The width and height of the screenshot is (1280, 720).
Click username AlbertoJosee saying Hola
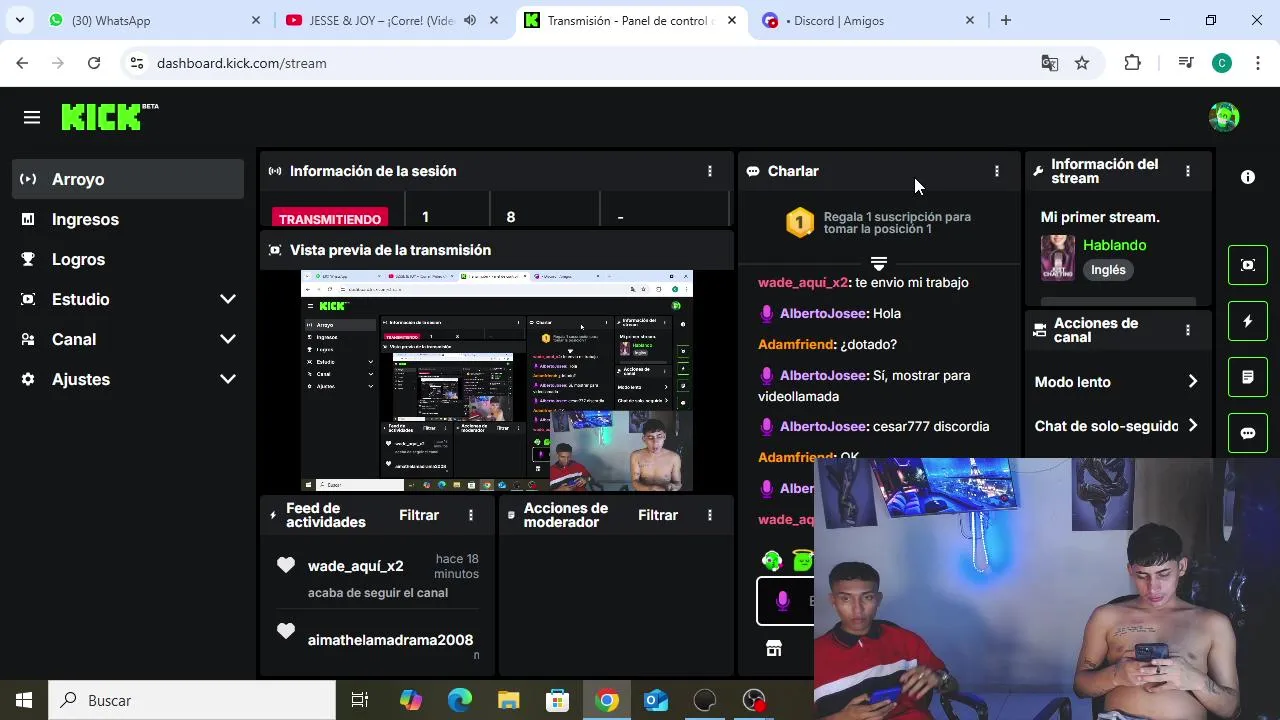pyautogui.click(x=823, y=313)
